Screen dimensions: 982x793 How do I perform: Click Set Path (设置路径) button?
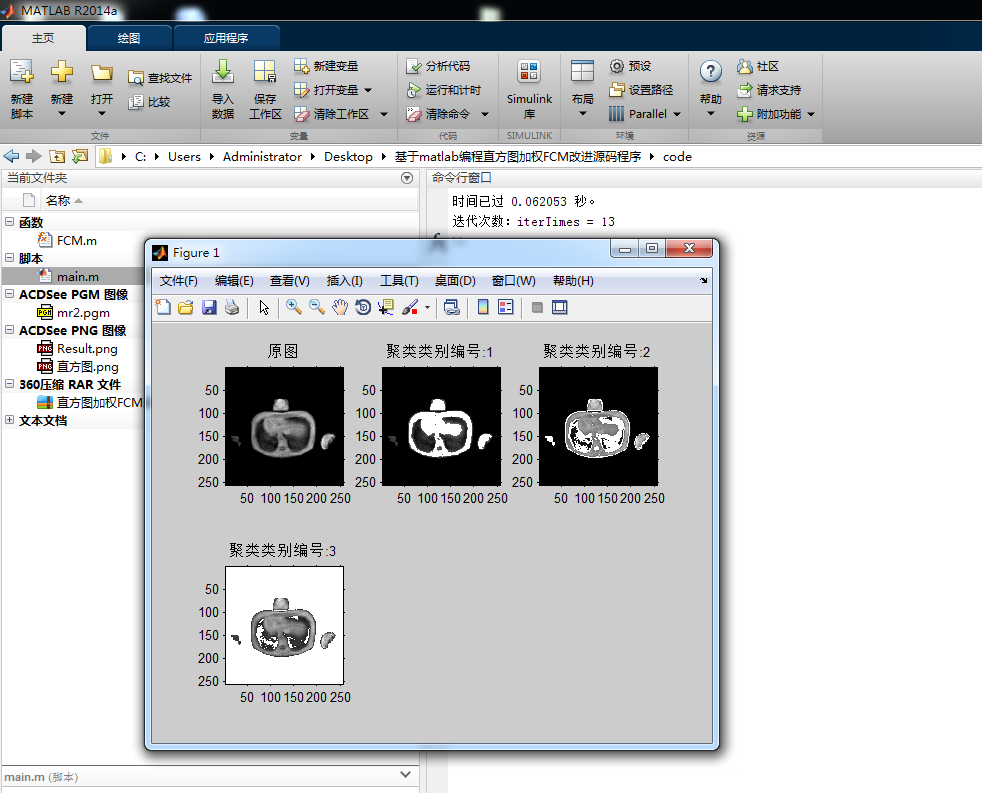point(641,90)
